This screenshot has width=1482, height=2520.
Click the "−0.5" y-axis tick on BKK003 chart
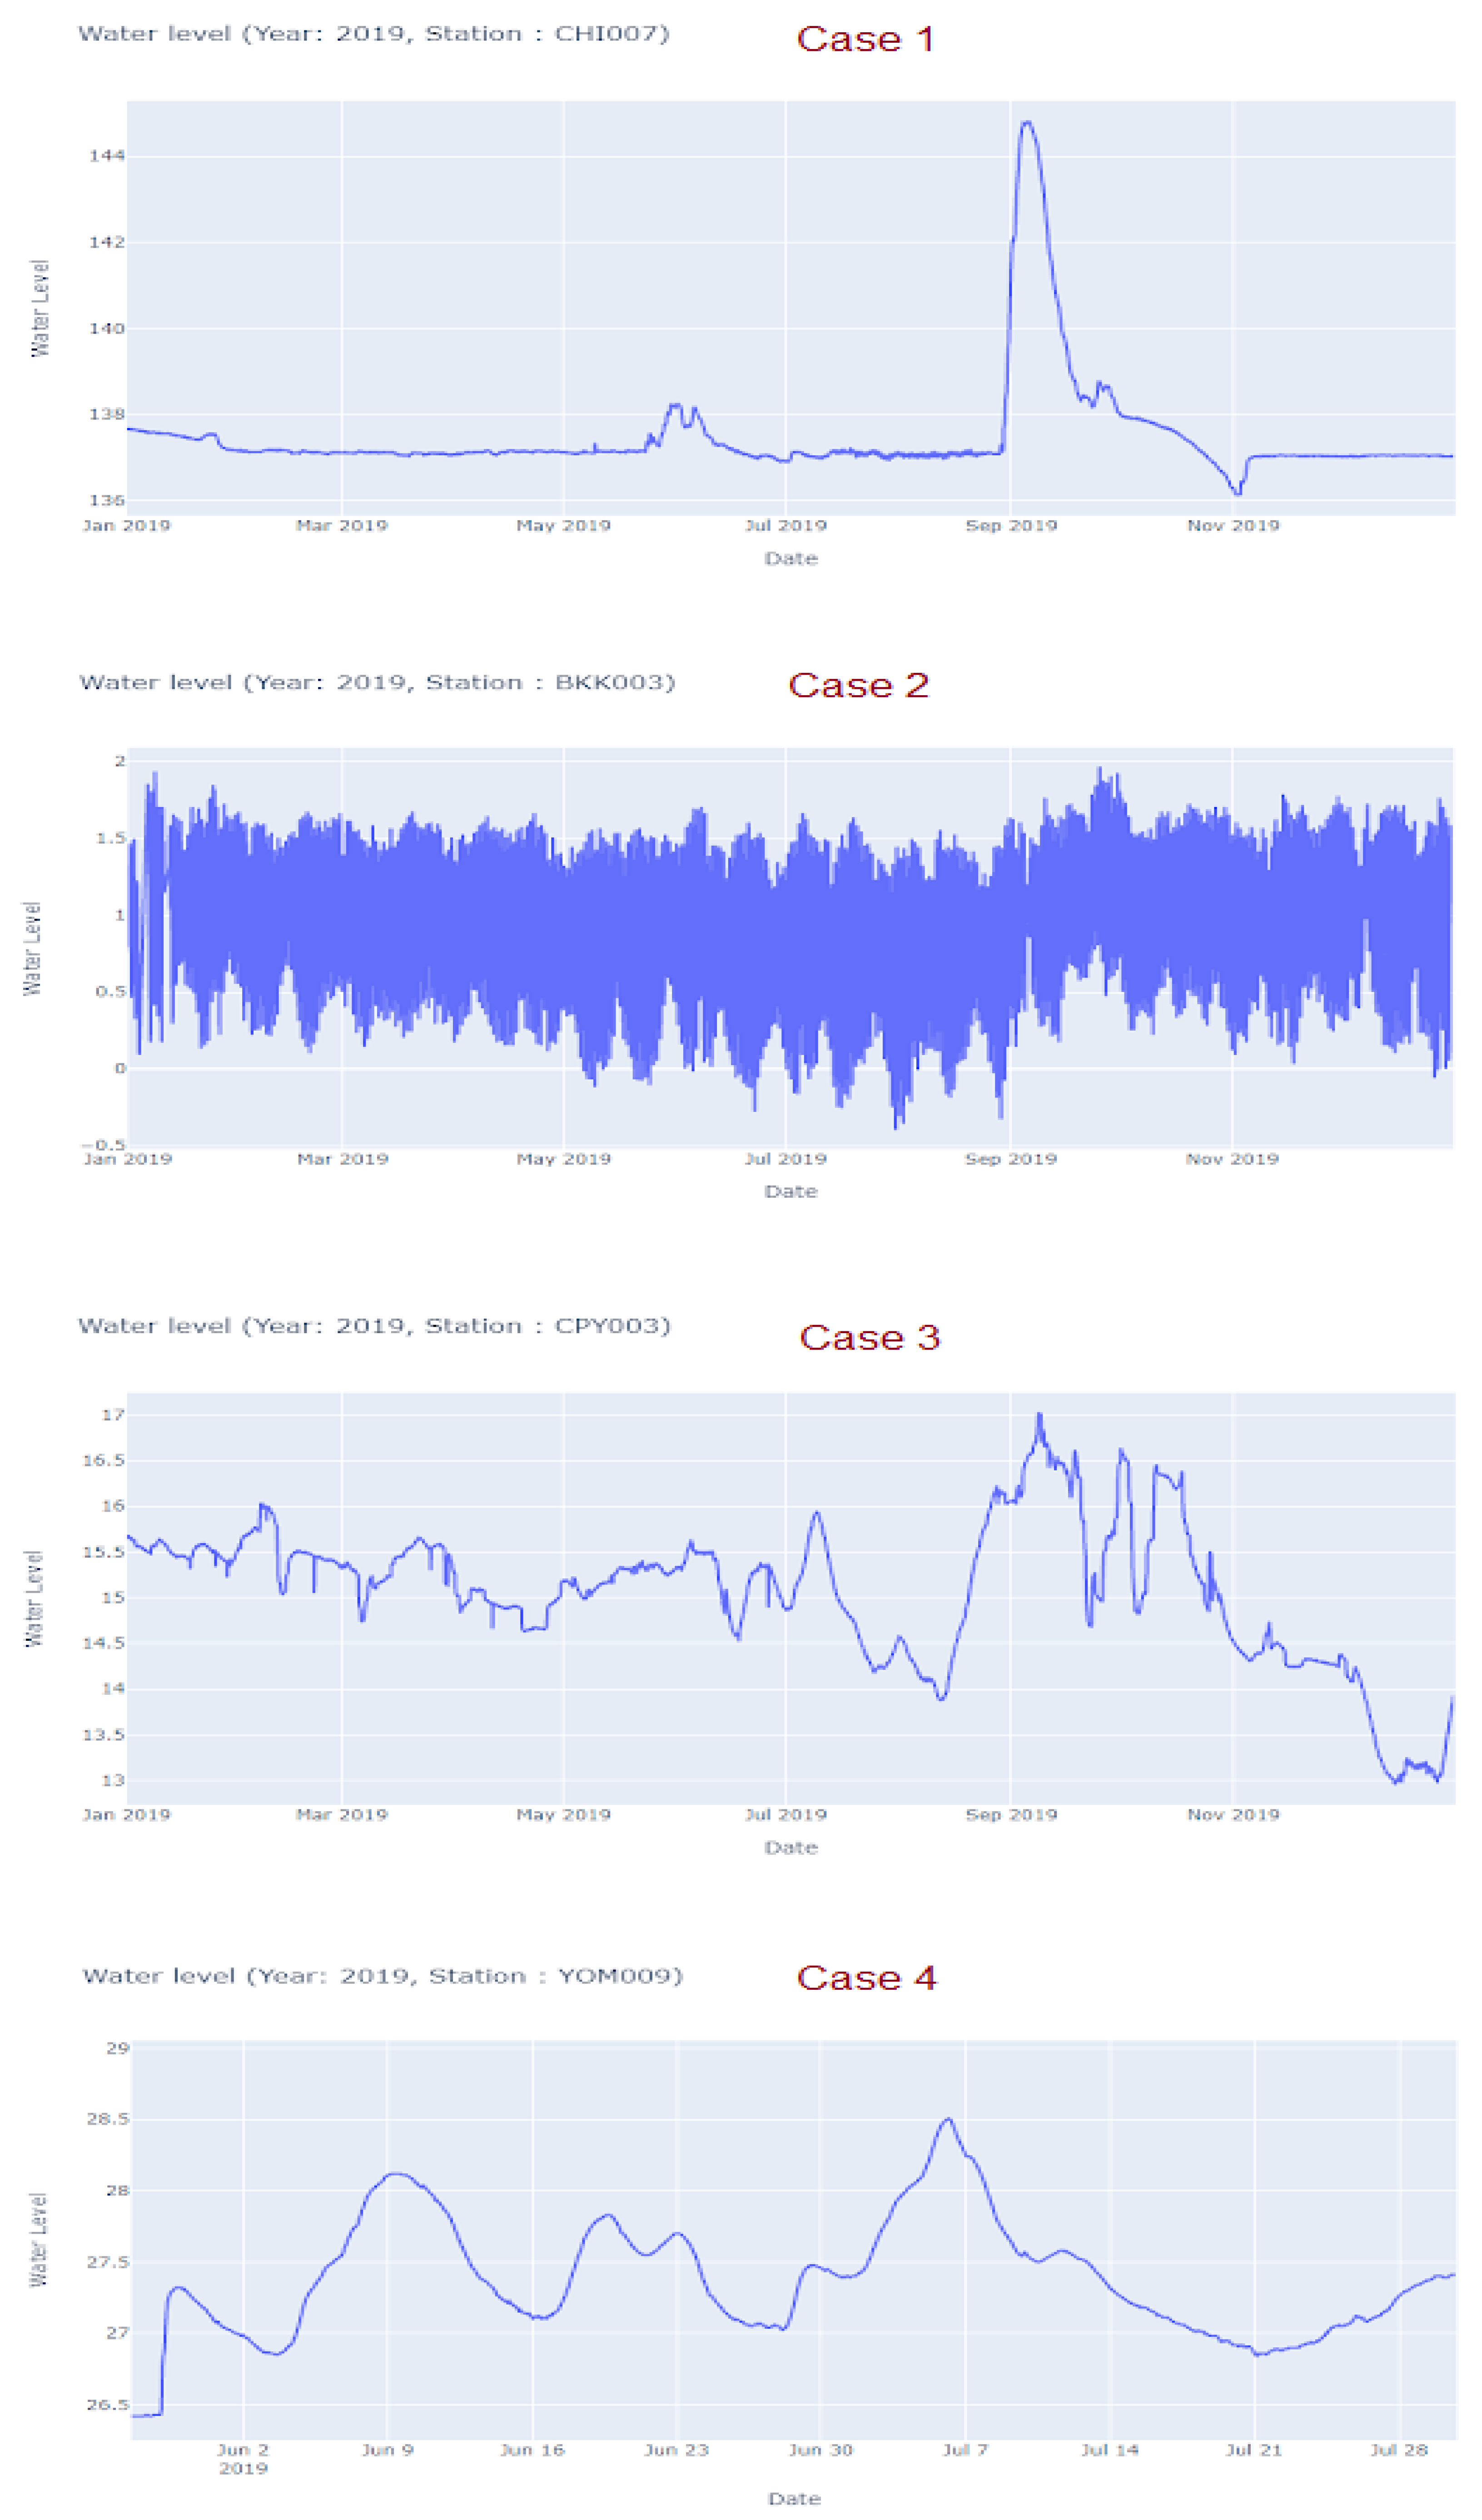tap(103, 1145)
